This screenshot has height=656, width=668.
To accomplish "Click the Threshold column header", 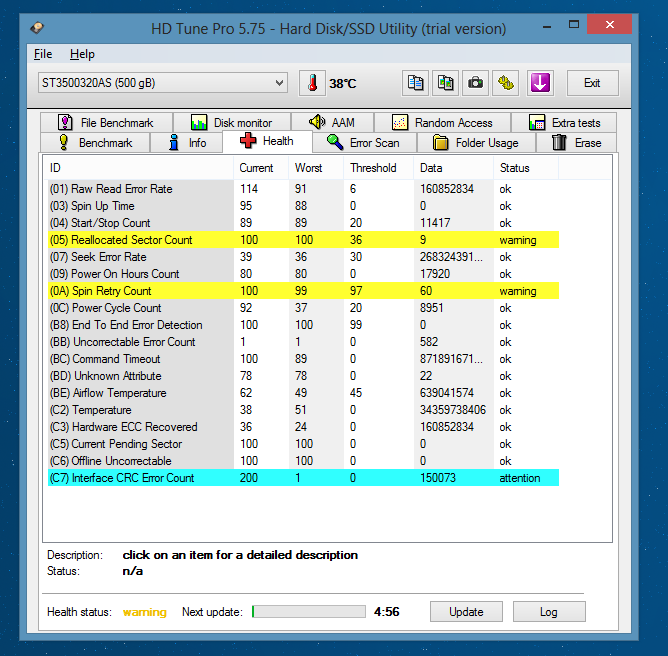I will coord(378,168).
